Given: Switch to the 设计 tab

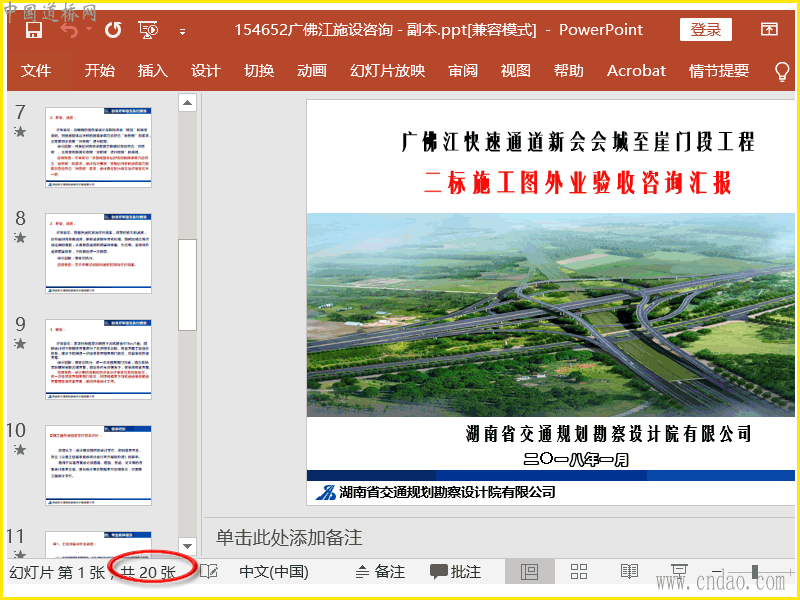Looking at the screenshot, I should pyautogui.click(x=206, y=70).
